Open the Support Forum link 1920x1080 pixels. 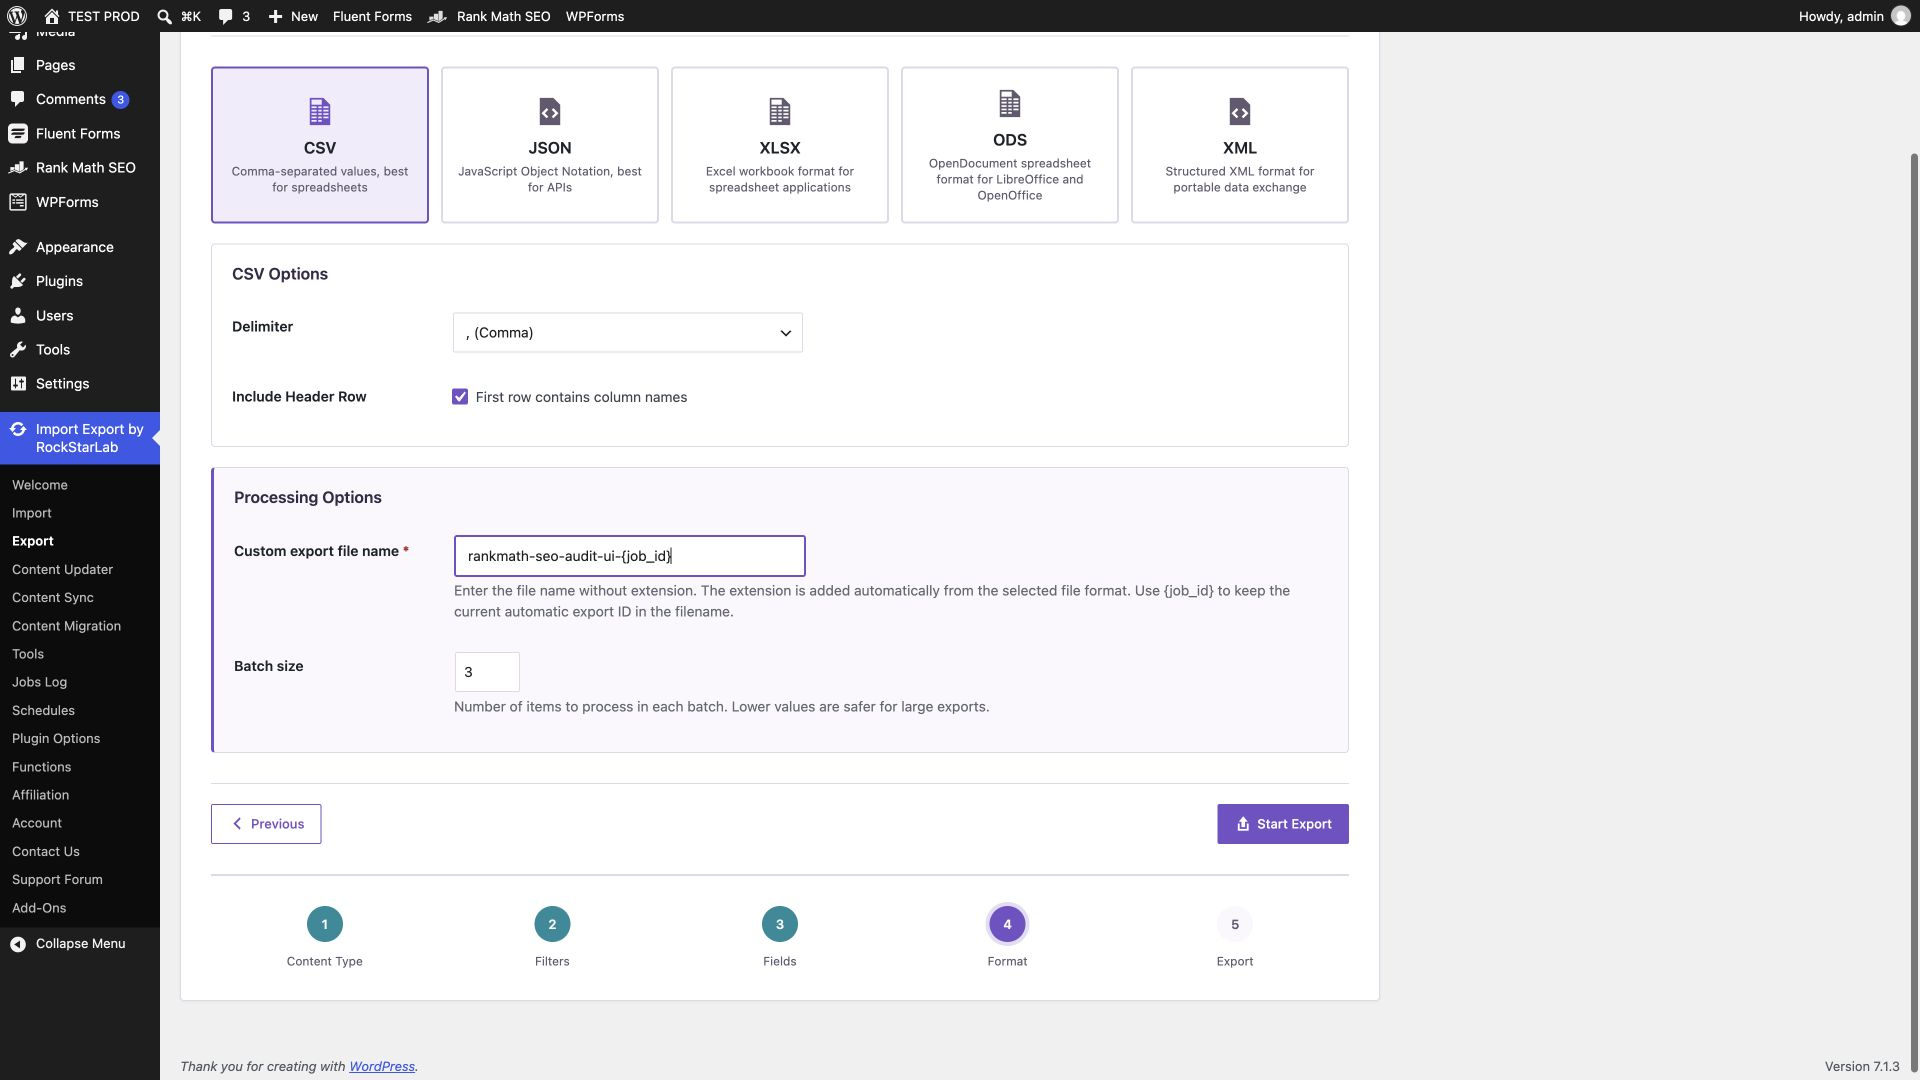57,880
